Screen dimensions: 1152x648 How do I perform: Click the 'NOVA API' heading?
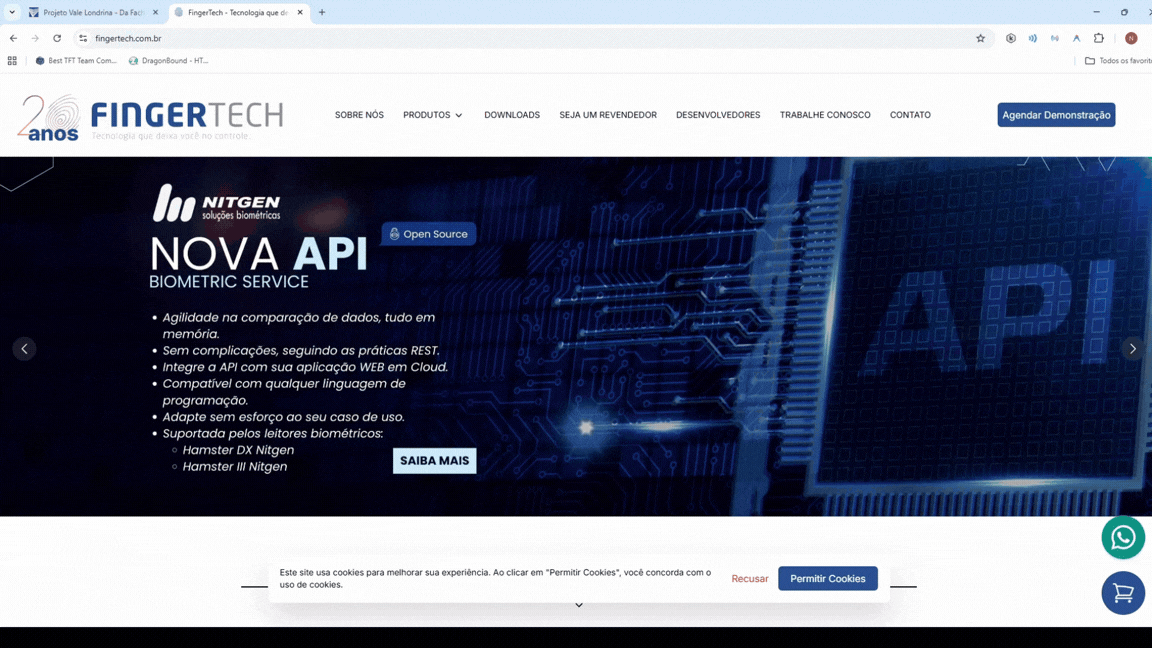point(258,254)
